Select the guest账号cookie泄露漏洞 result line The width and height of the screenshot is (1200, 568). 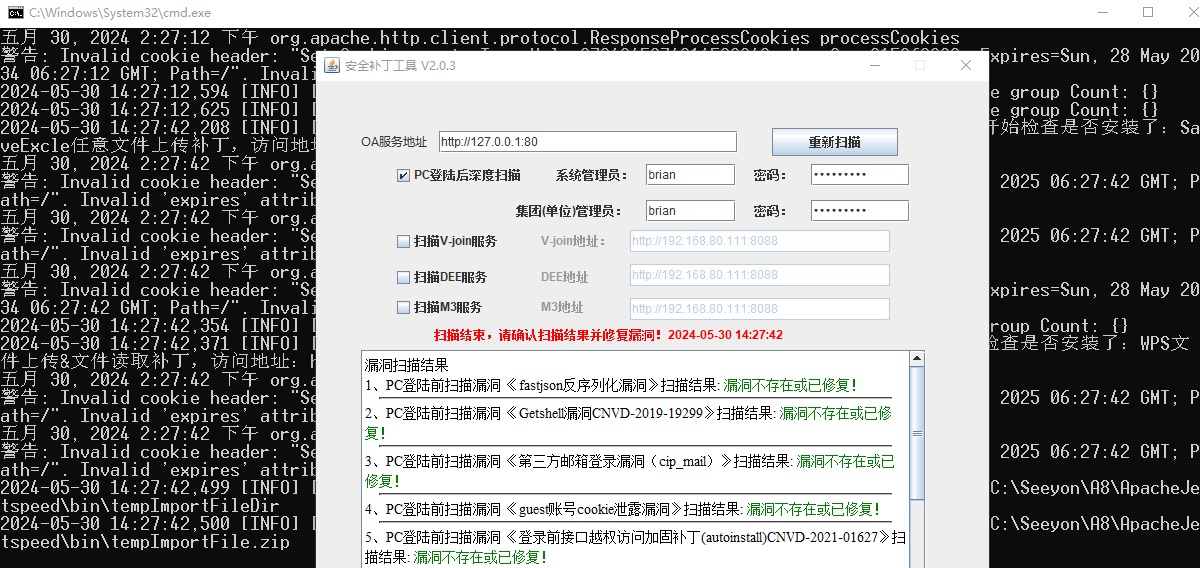pos(622,509)
